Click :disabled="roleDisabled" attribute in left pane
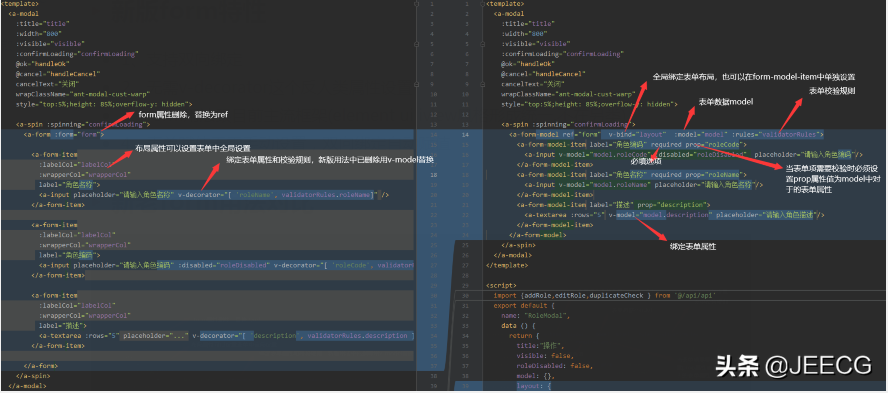Screen dimensions: 888x393 click(224, 264)
